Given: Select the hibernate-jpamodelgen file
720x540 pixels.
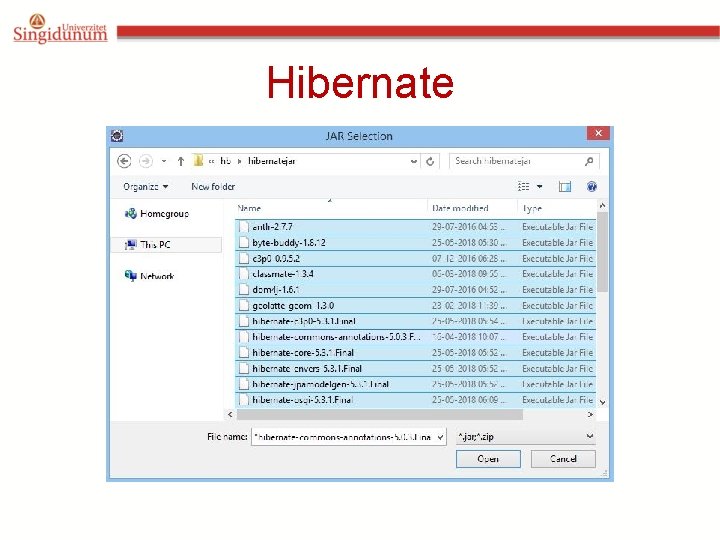Looking at the screenshot, I should [416, 384].
